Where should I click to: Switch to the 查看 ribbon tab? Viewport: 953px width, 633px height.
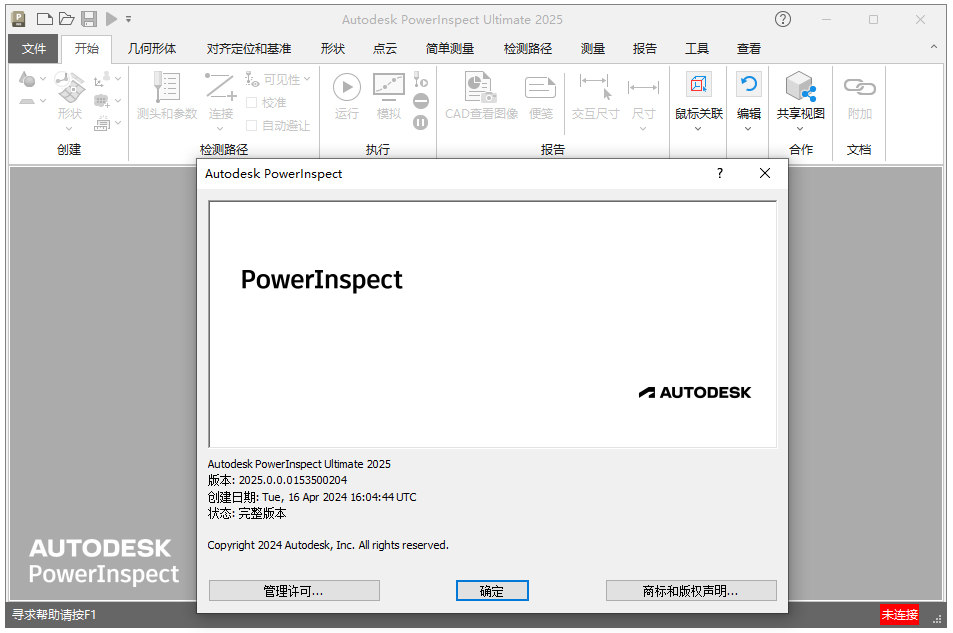(749, 49)
